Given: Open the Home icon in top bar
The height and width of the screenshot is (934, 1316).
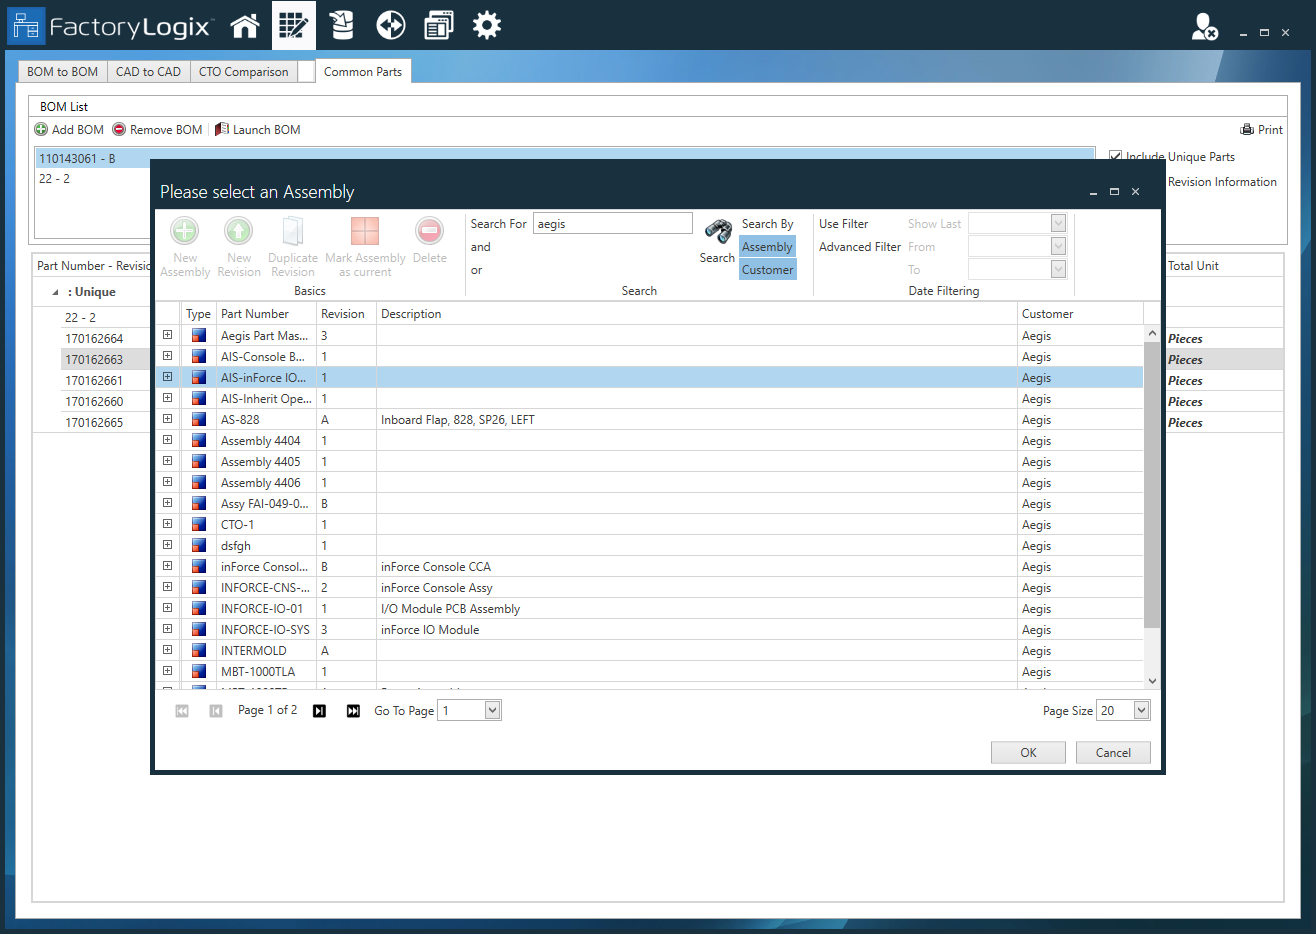Looking at the screenshot, I should pos(245,26).
